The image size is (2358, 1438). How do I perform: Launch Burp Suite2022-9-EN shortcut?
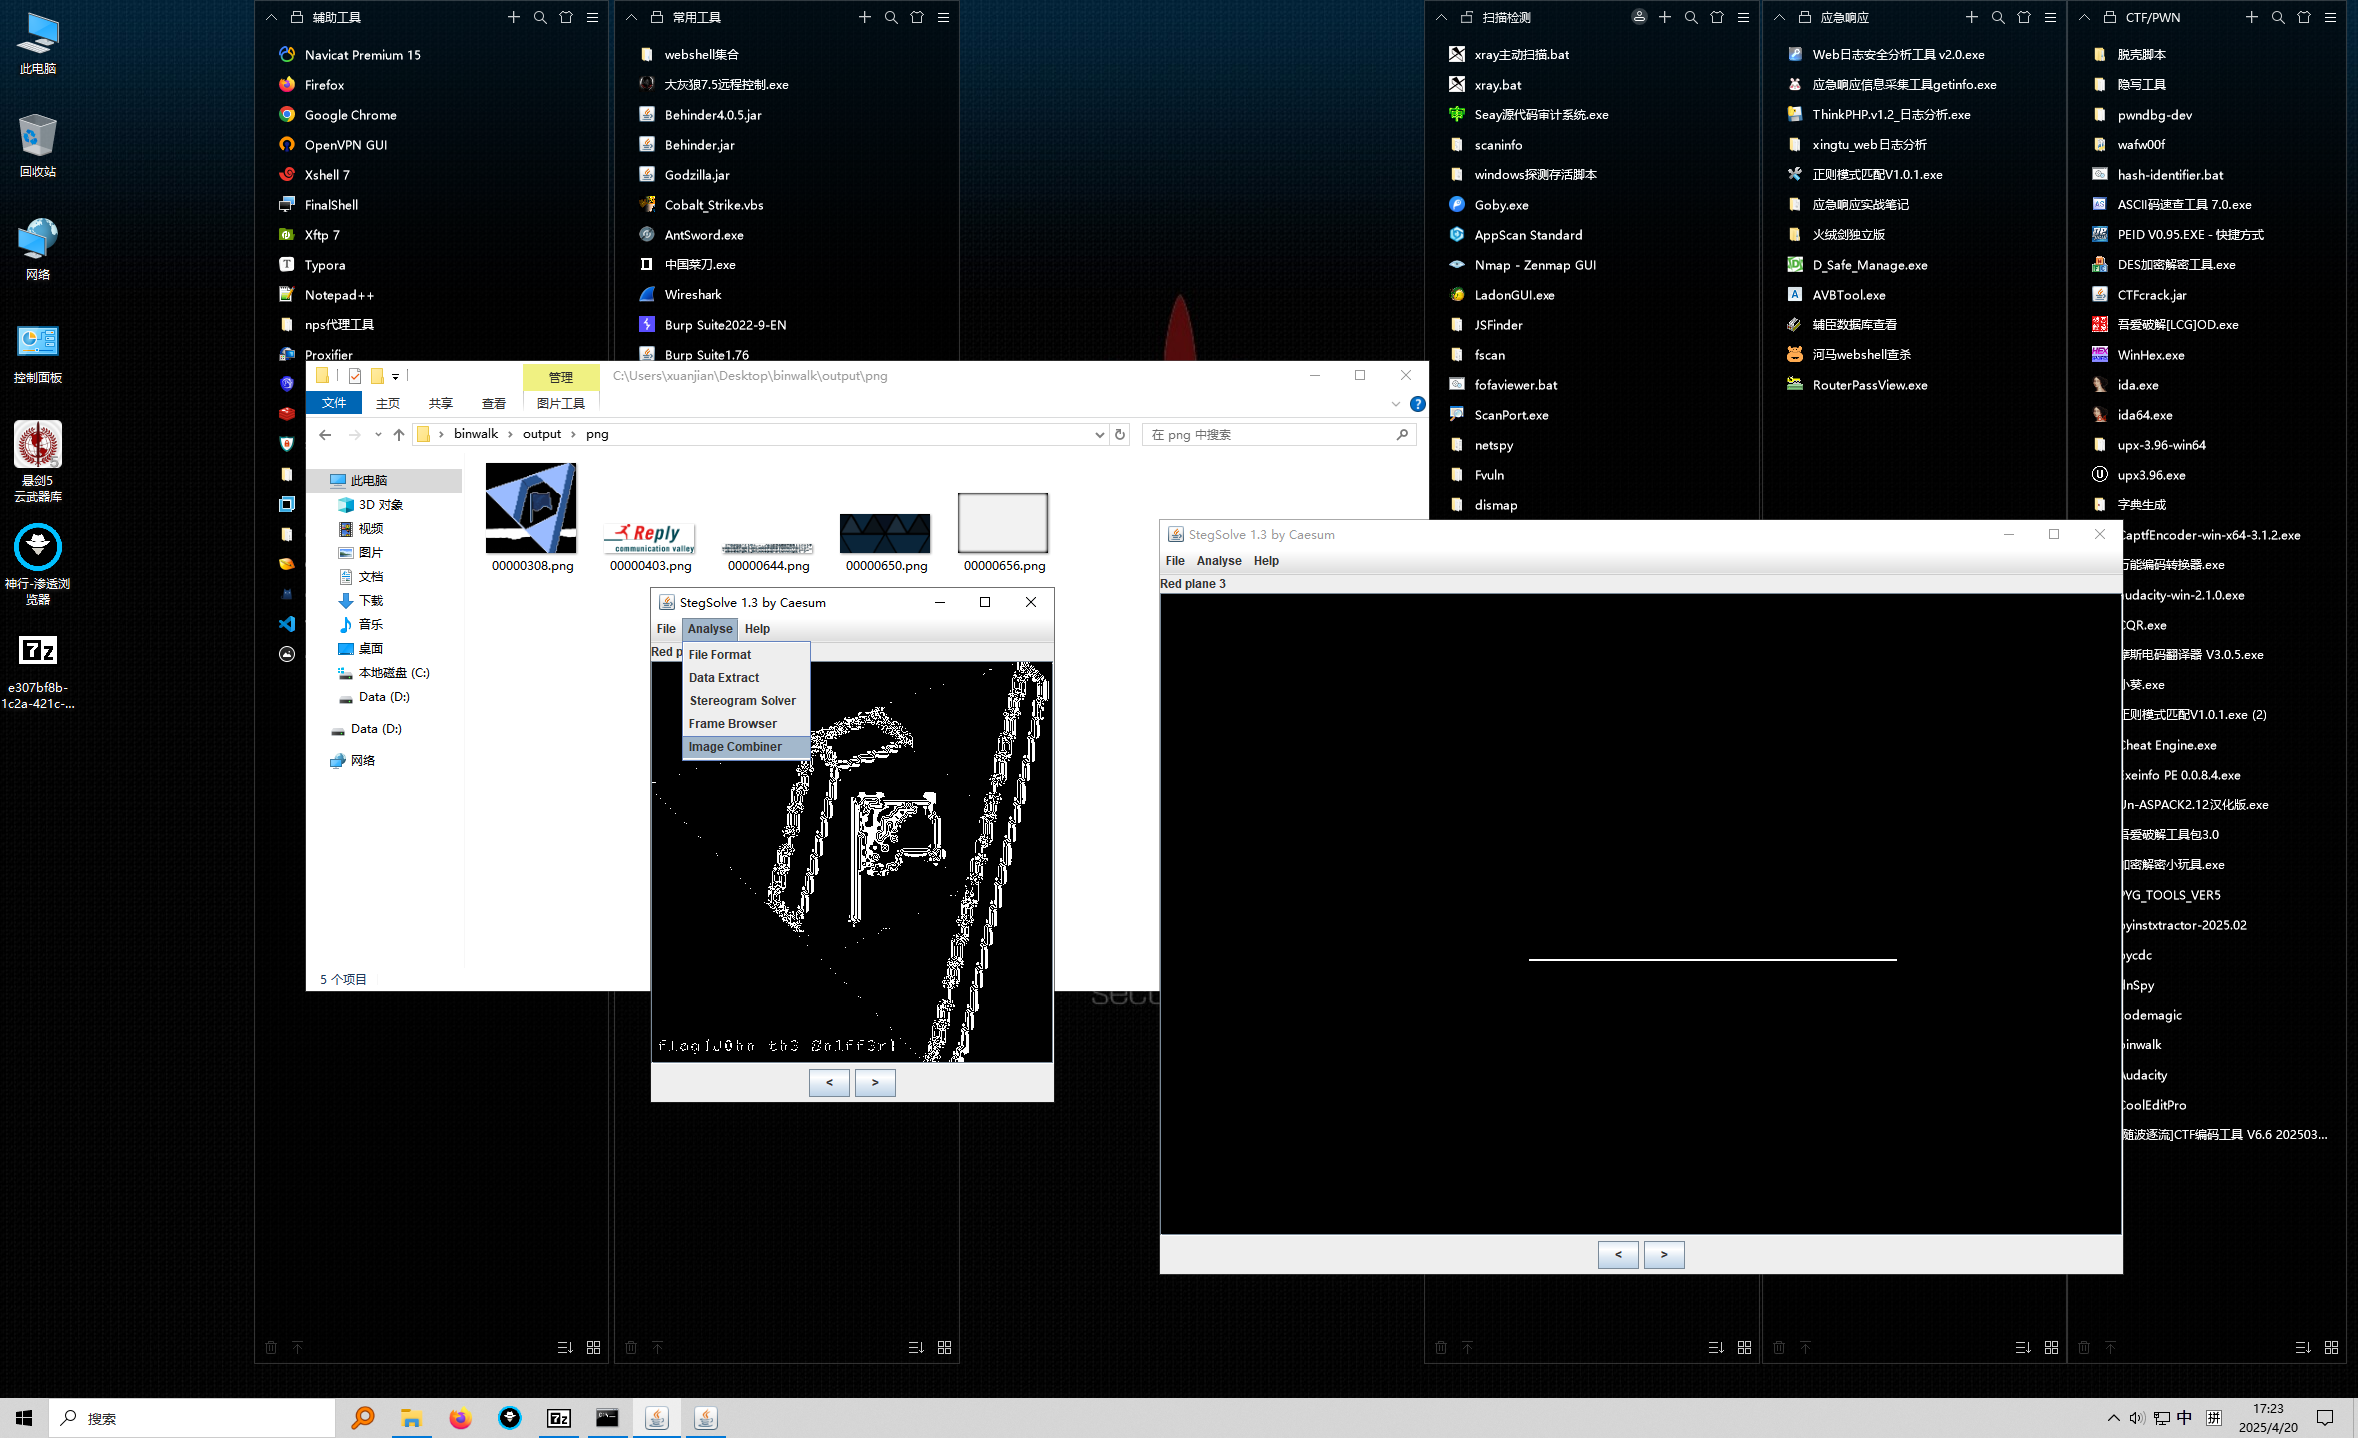tap(724, 325)
